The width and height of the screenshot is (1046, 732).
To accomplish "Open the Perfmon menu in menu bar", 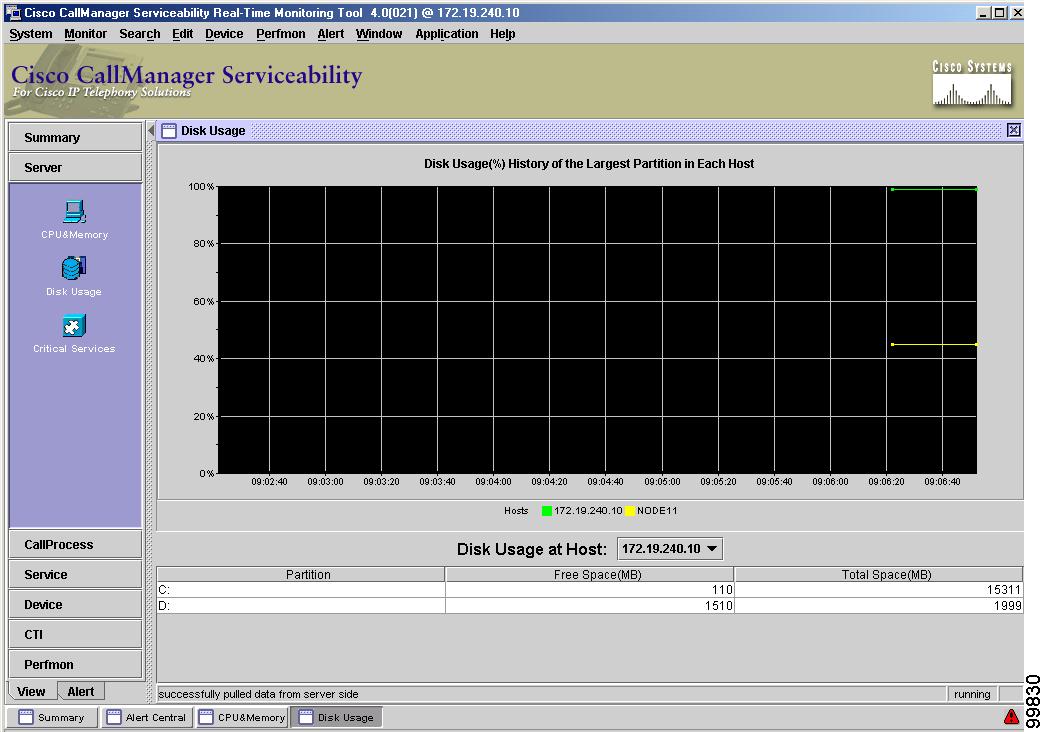I will tap(280, 33).
